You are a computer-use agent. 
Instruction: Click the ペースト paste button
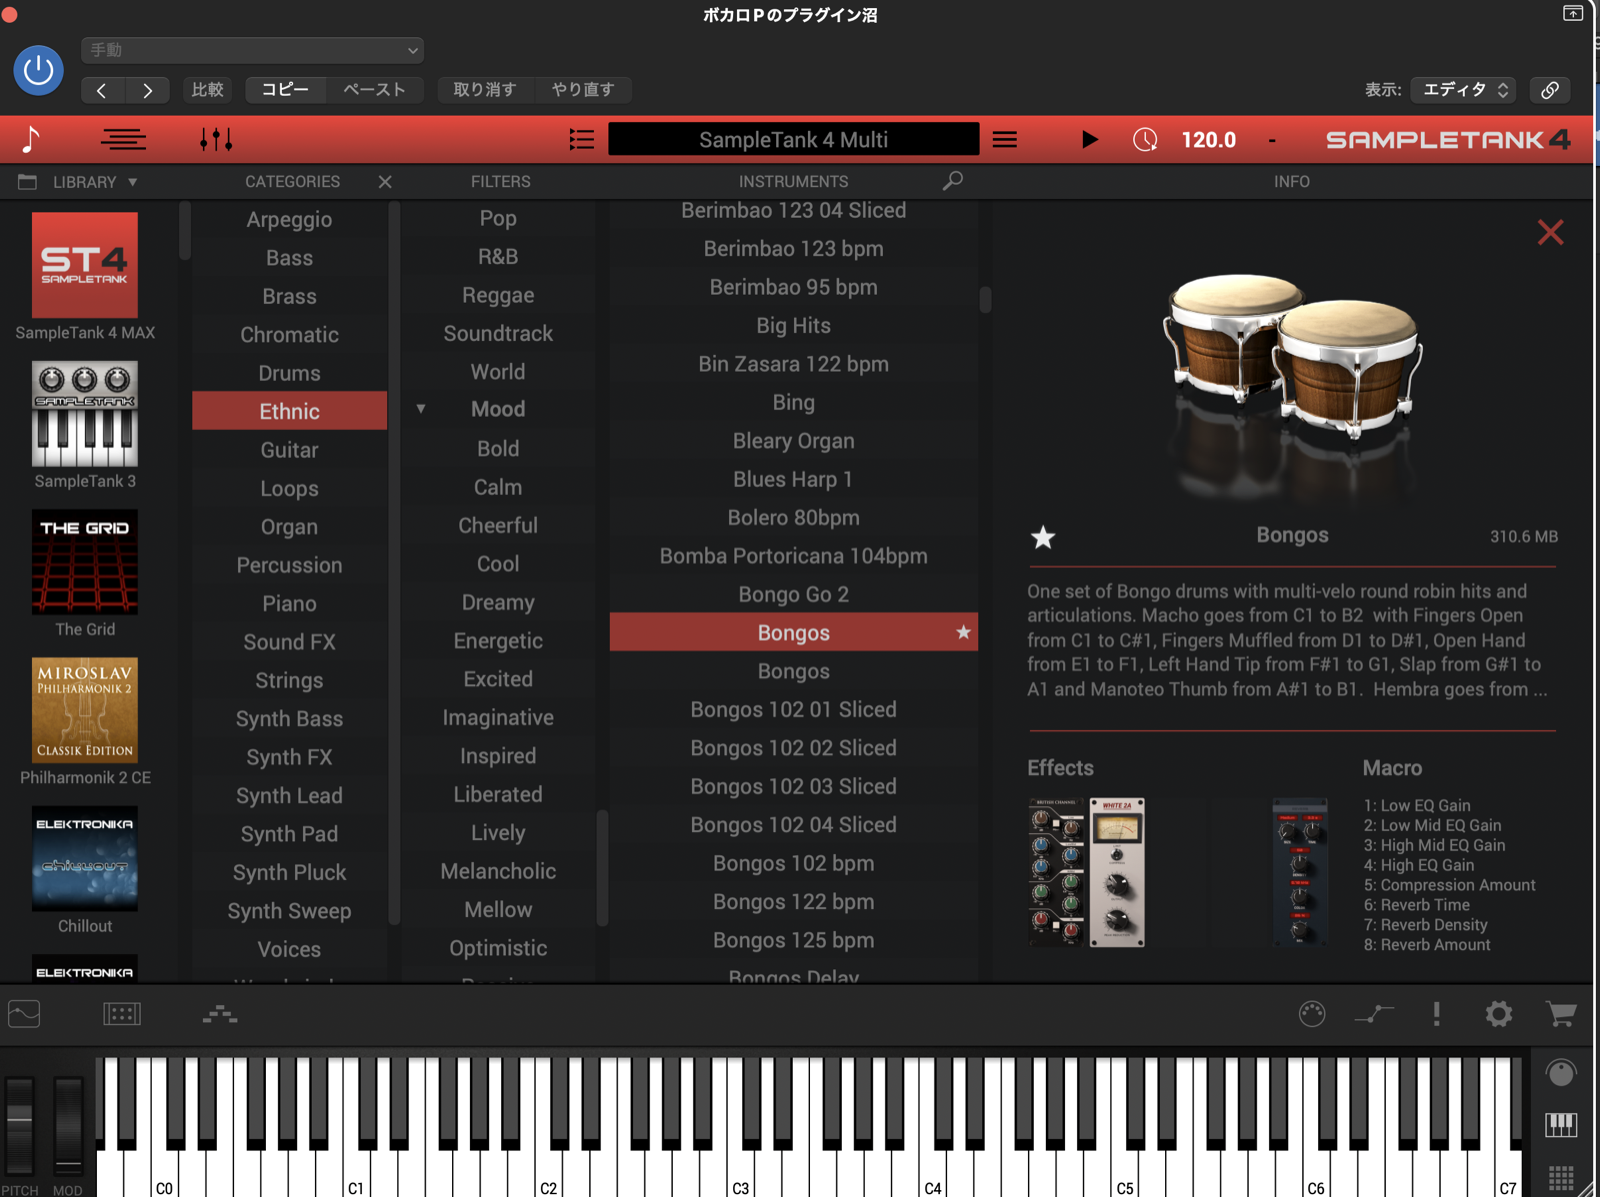click(374, 90)
